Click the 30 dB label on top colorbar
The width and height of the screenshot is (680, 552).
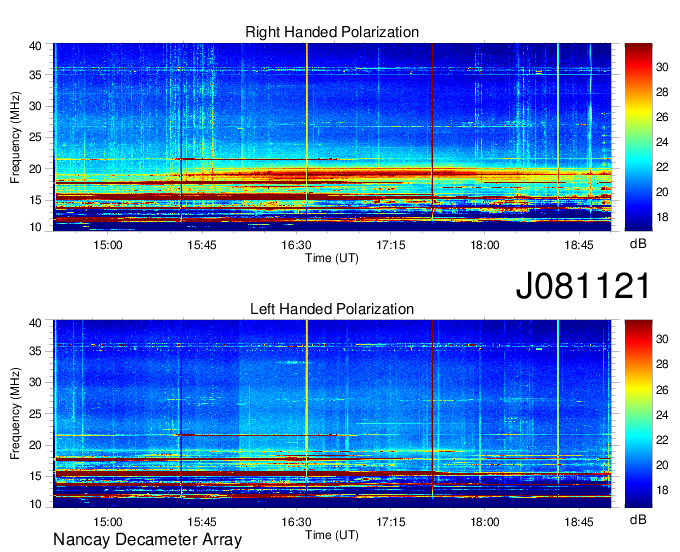(662, 67)
